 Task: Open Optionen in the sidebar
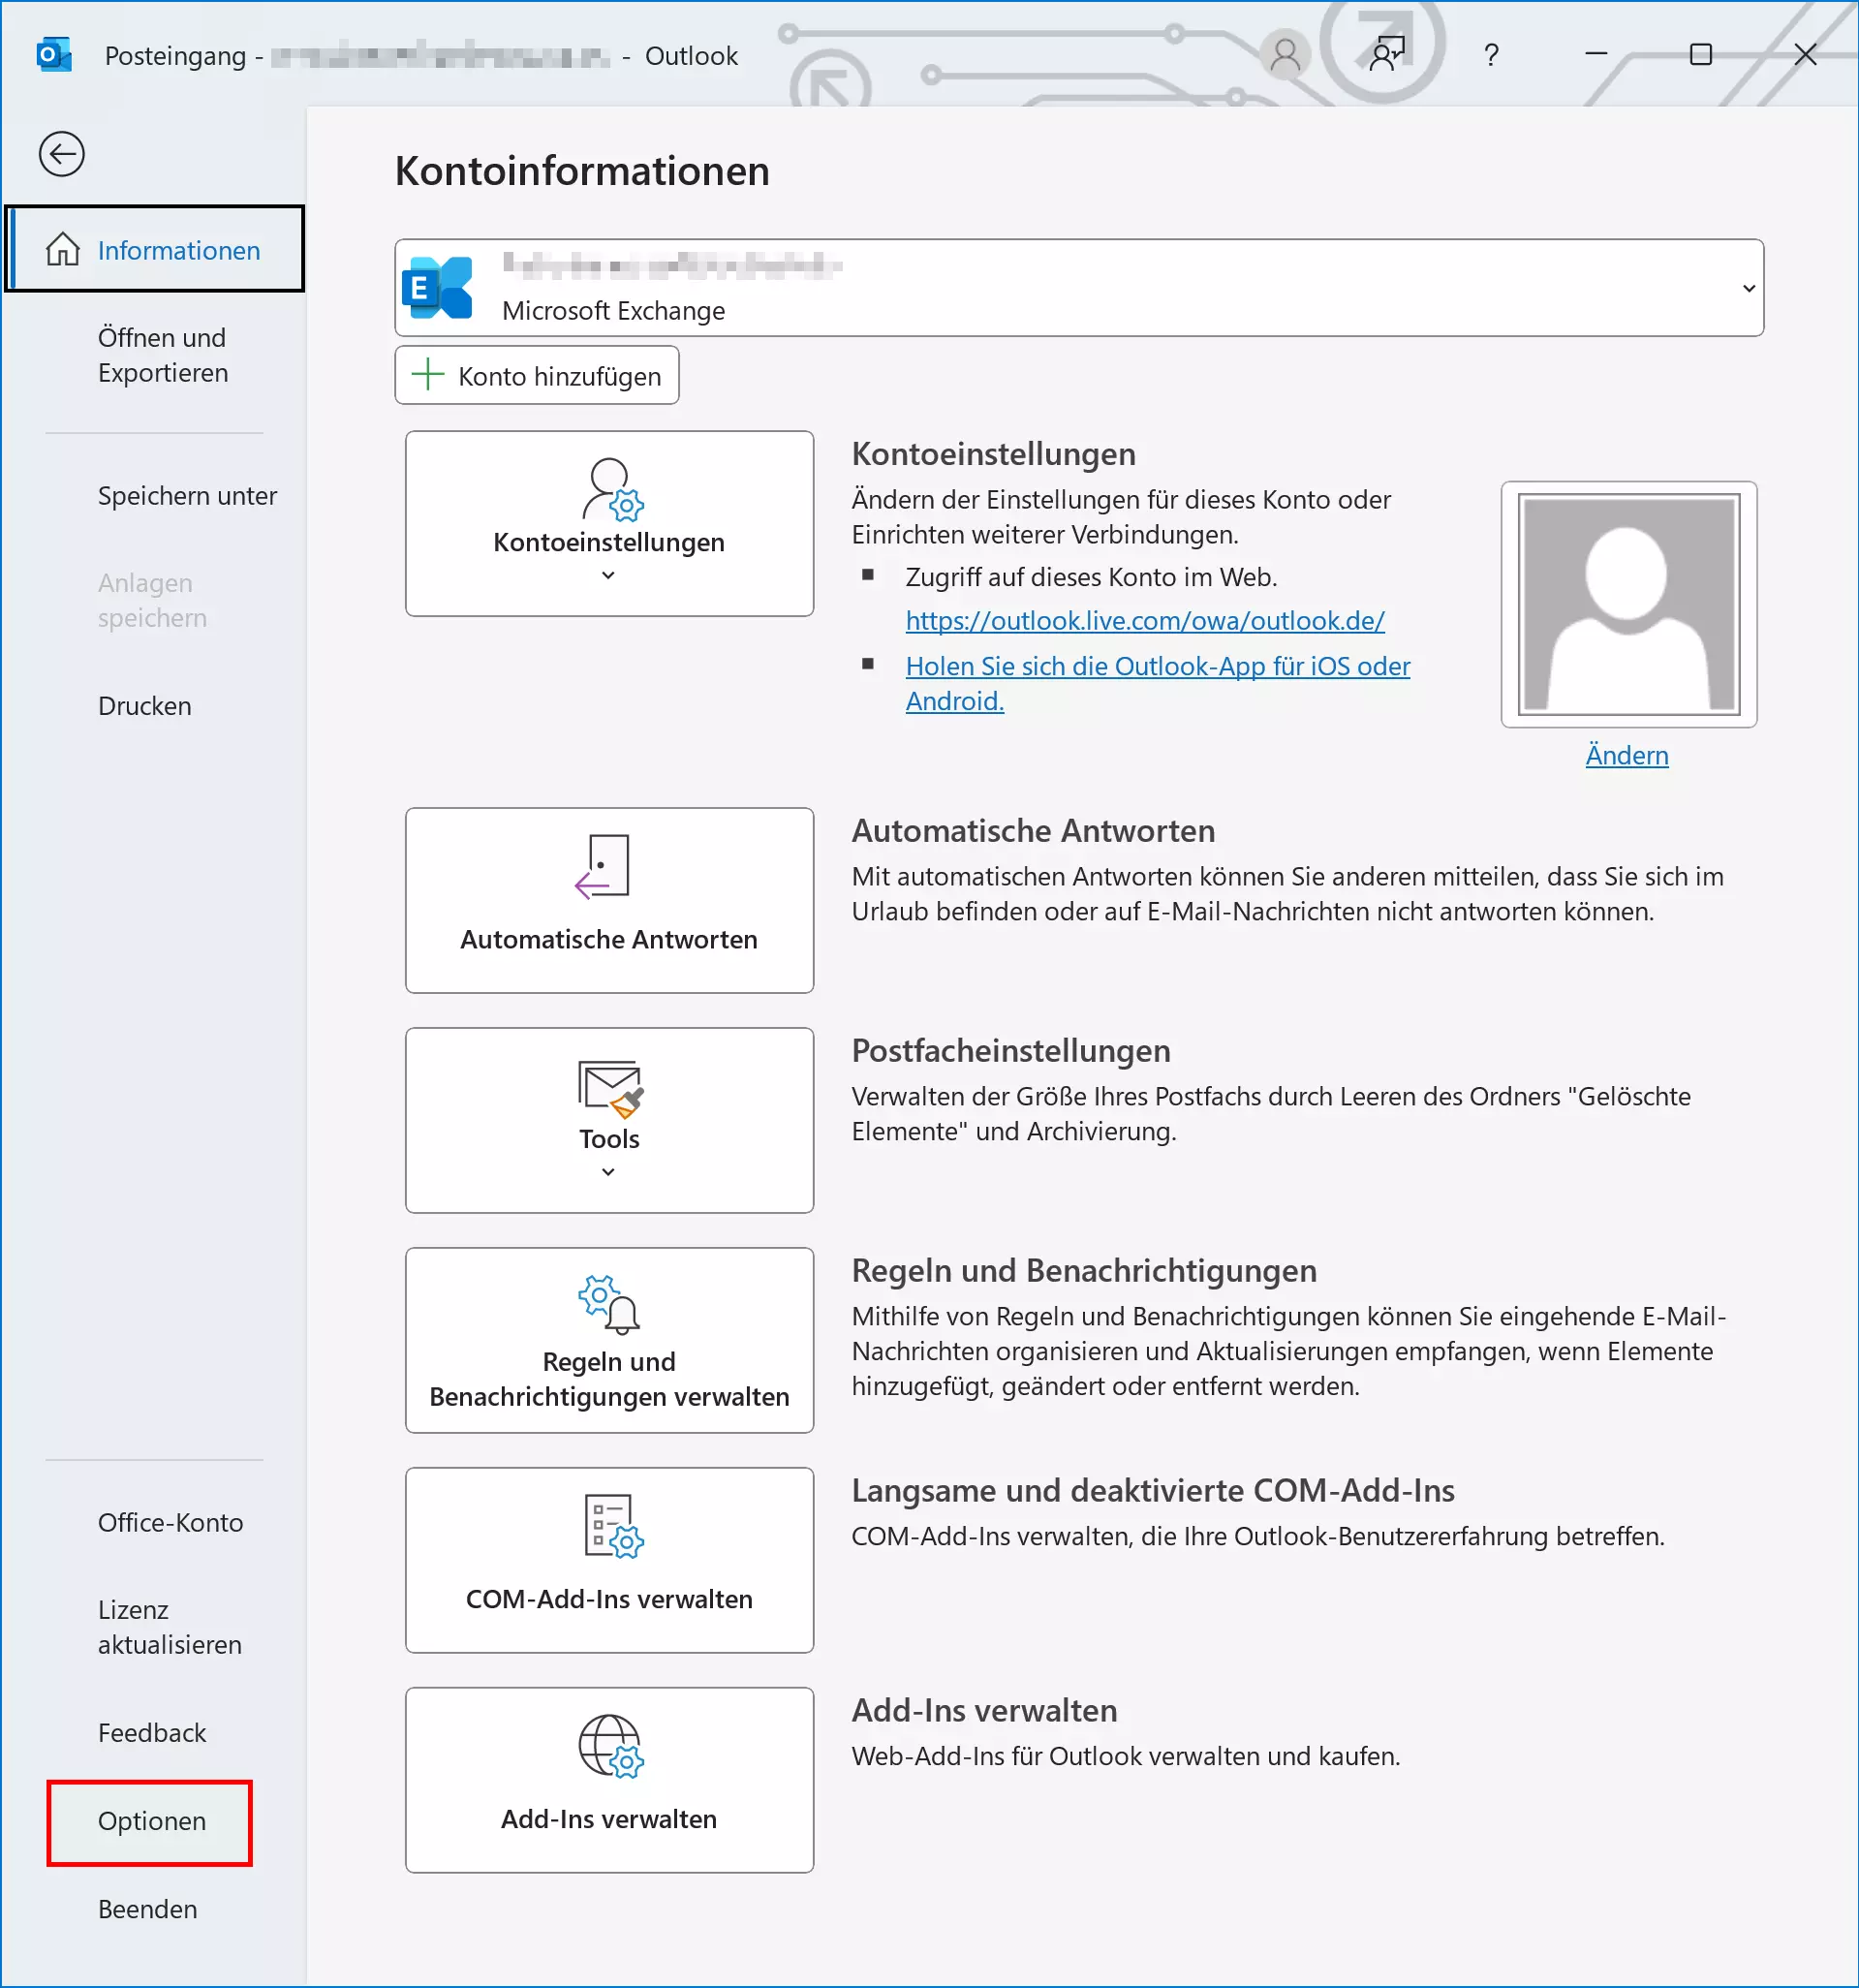coord(150,1822)
